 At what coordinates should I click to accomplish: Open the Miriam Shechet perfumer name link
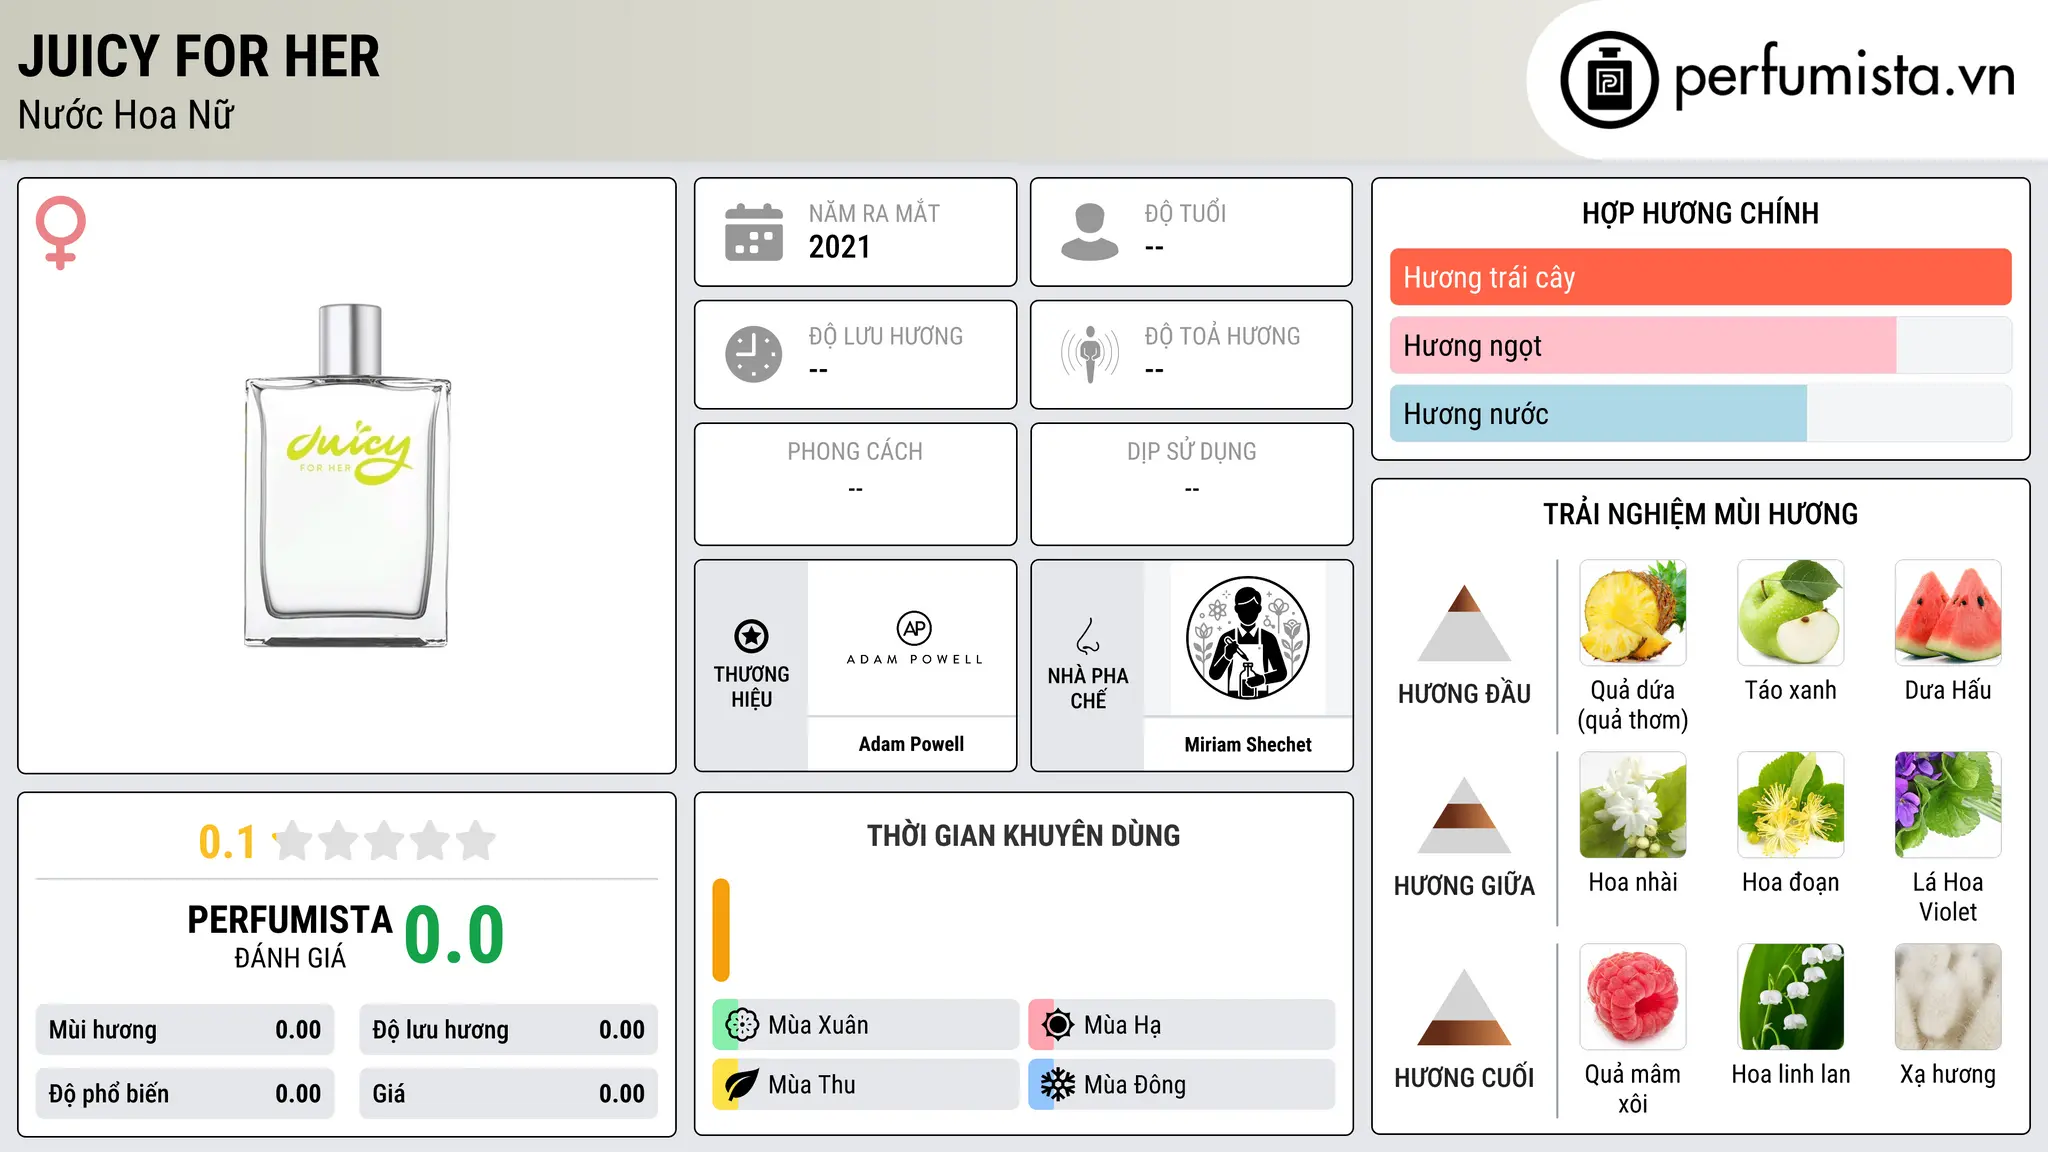(1248, 744)
